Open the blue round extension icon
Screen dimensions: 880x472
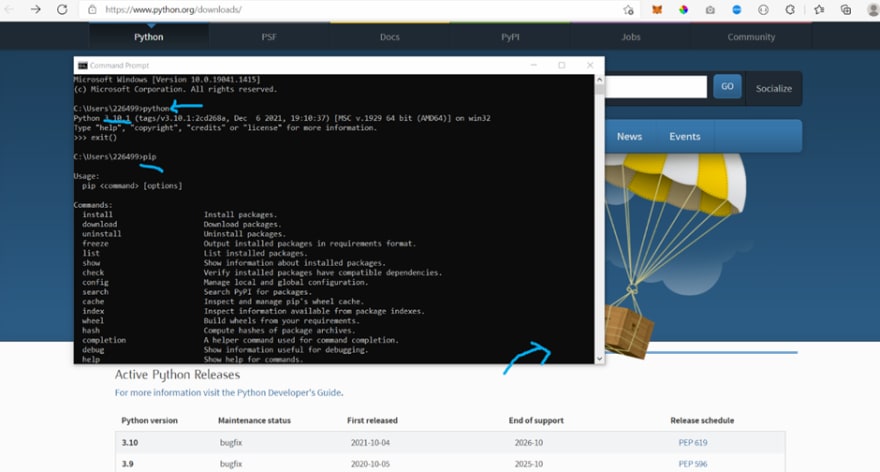click(x=737, y=10)
